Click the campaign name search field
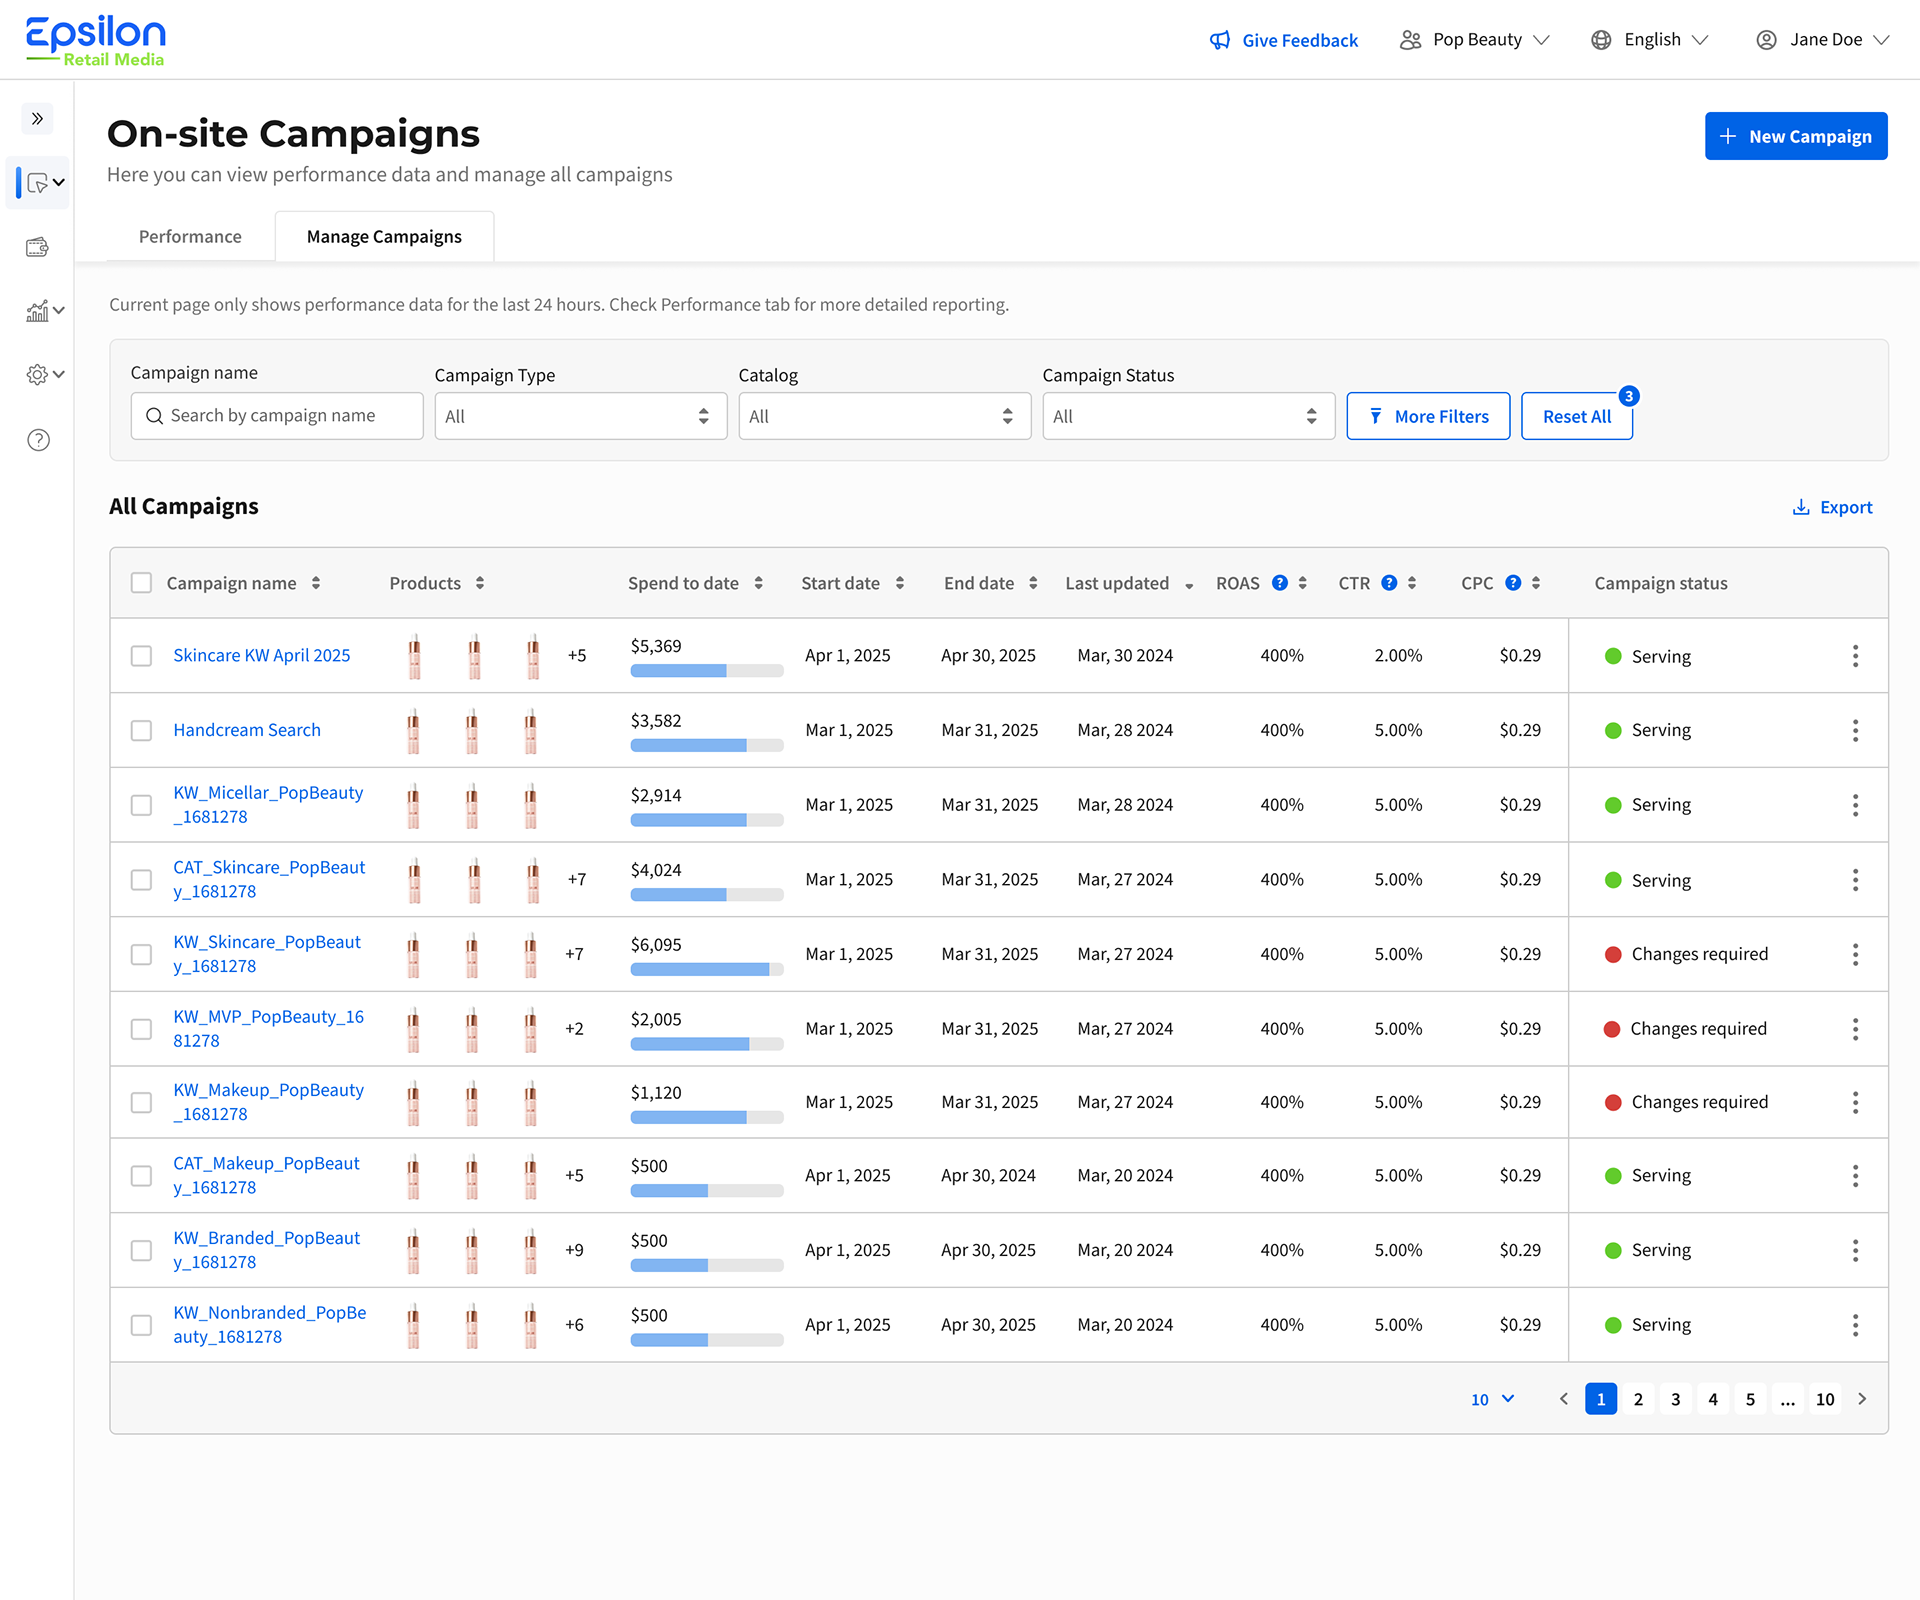 277,415
